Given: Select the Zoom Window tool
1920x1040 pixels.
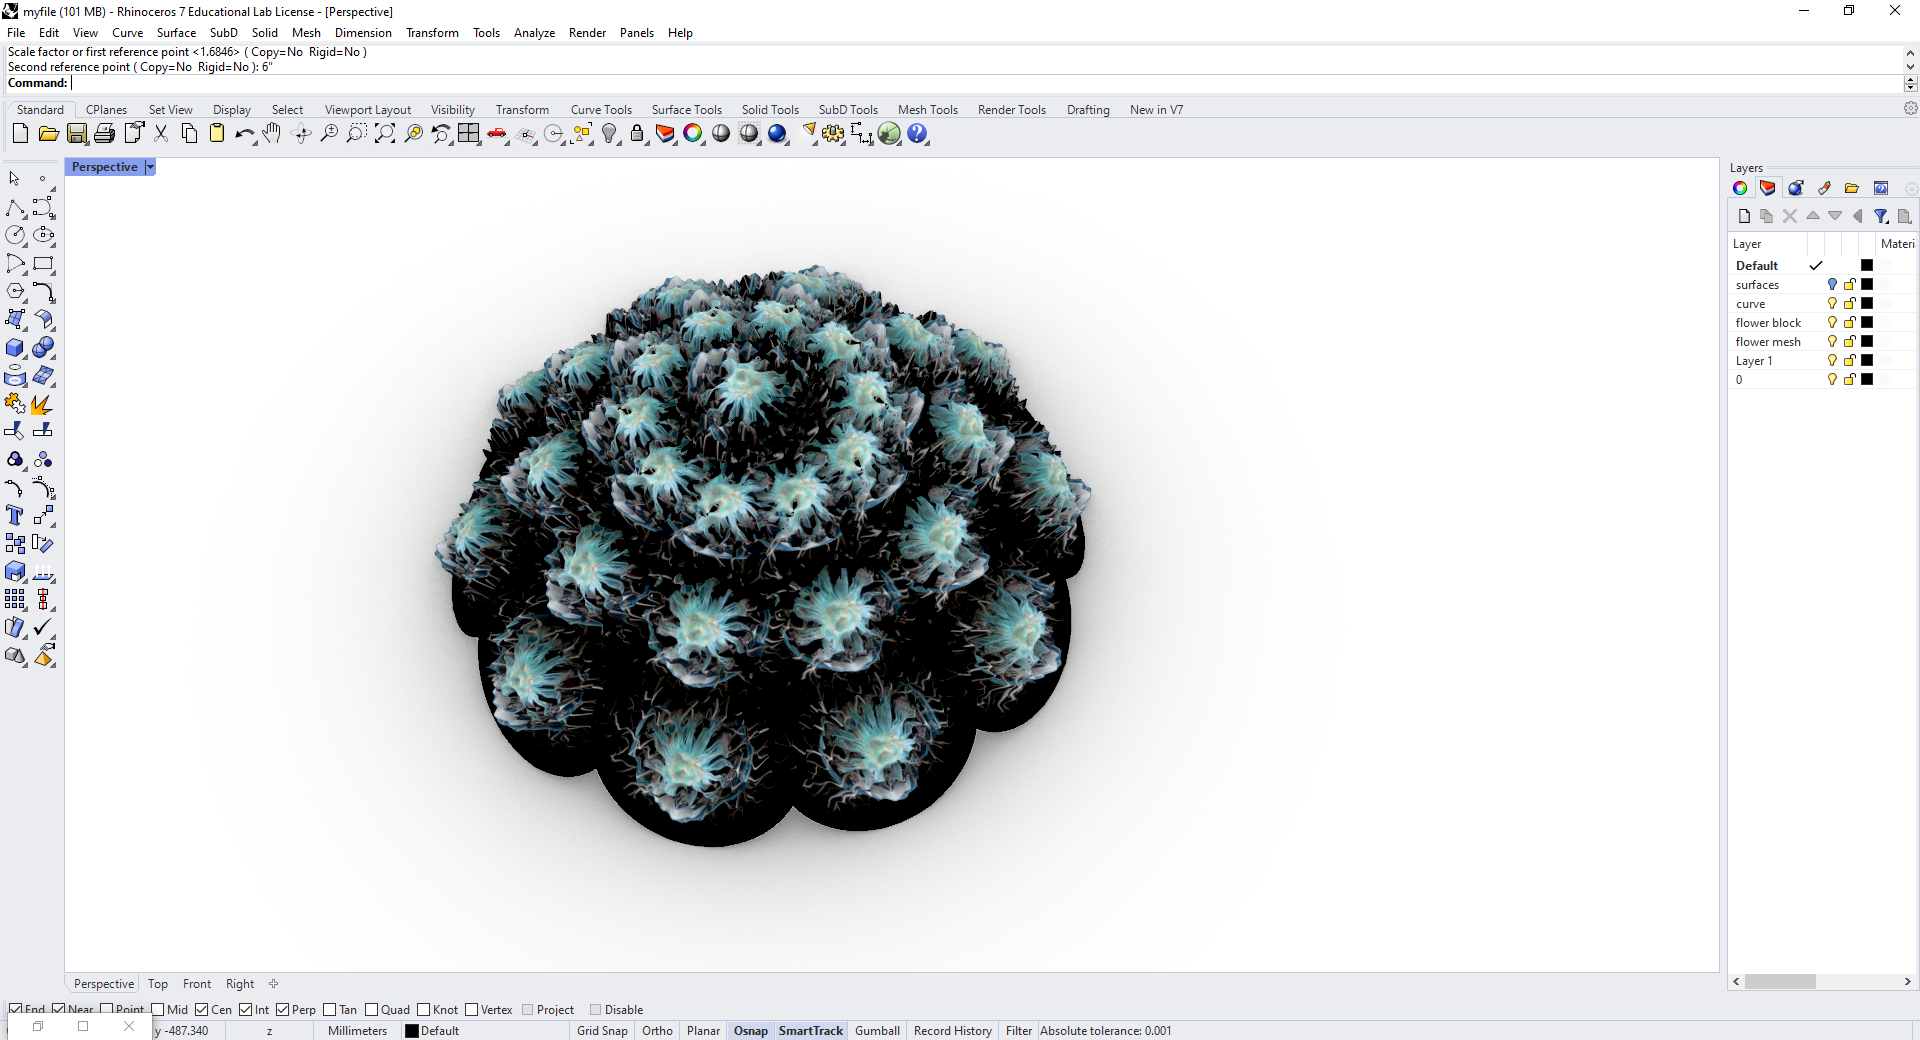Looking at the screenshot, I should point(356,134).
